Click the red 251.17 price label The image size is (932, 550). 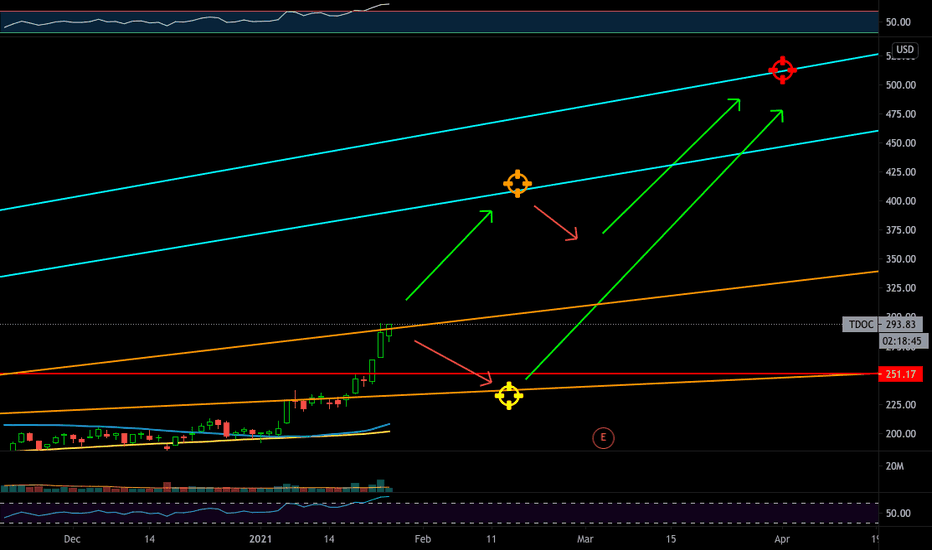pyautogui.click(x=900, y=375)
